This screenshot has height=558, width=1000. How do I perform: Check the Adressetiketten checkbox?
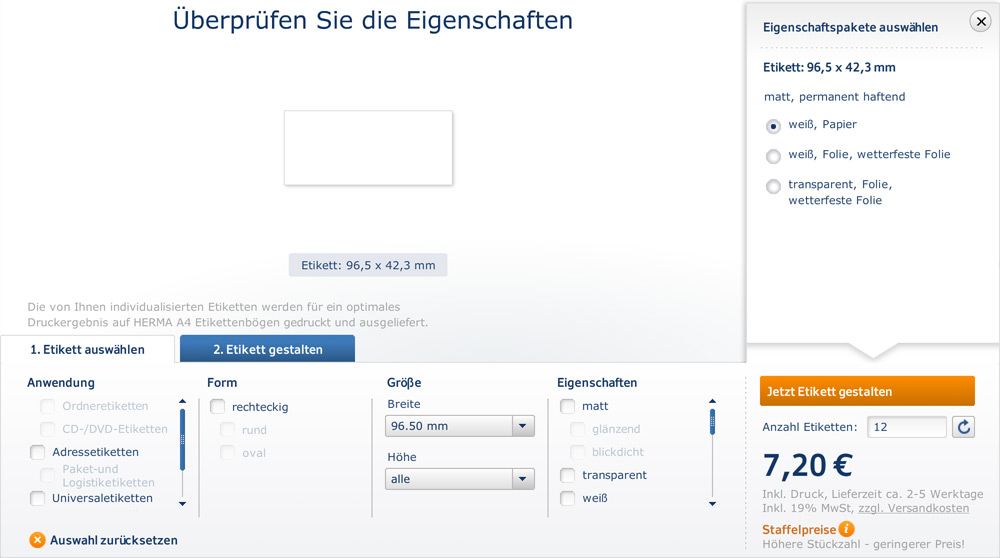[38, 452]
